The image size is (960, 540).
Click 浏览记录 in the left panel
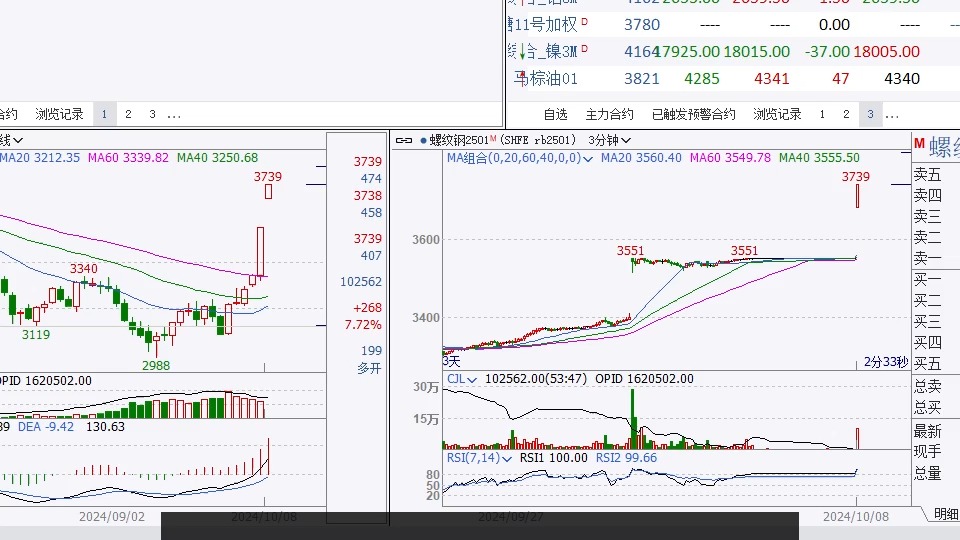[x=59, y=114]
